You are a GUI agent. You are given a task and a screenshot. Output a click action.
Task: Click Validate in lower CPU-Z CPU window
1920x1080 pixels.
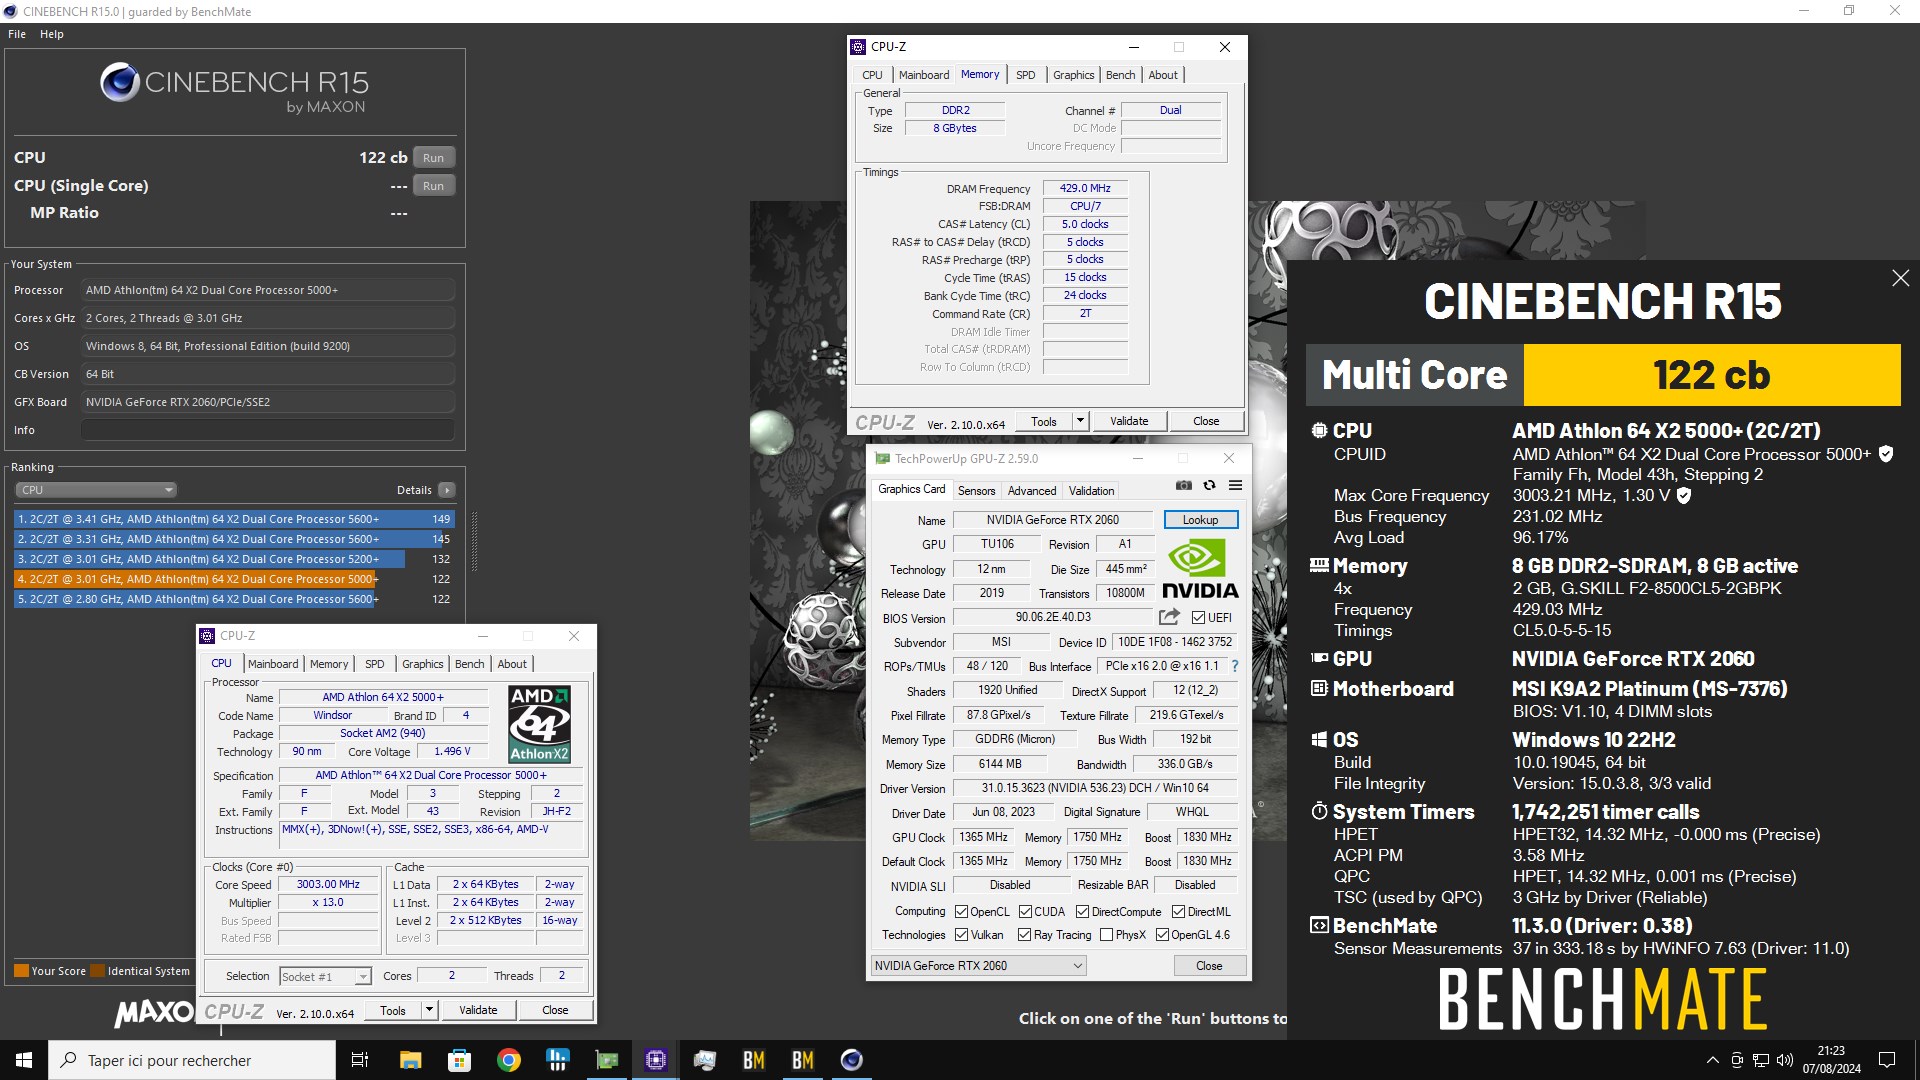click(x=478, y=1010)
